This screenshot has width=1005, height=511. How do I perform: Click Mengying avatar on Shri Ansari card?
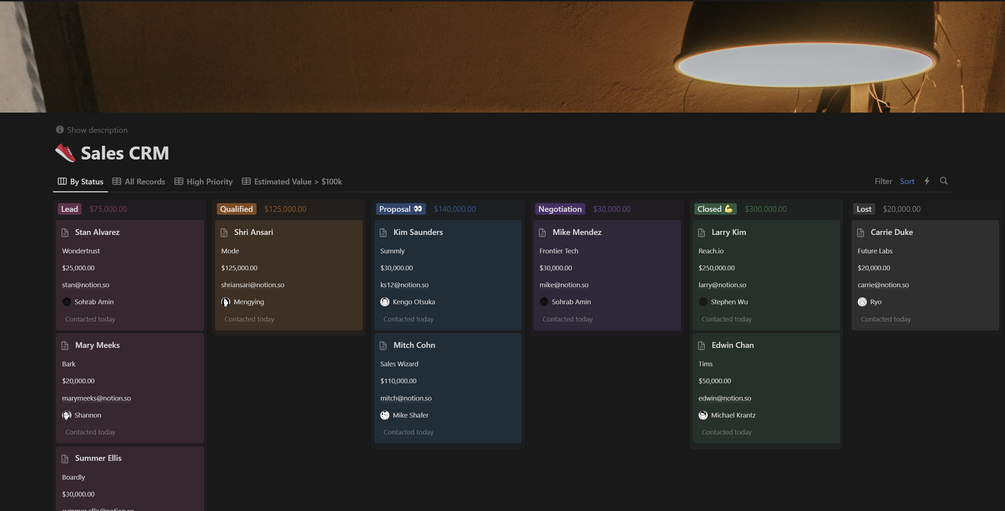pyautogui.click(x=226, y=302)
